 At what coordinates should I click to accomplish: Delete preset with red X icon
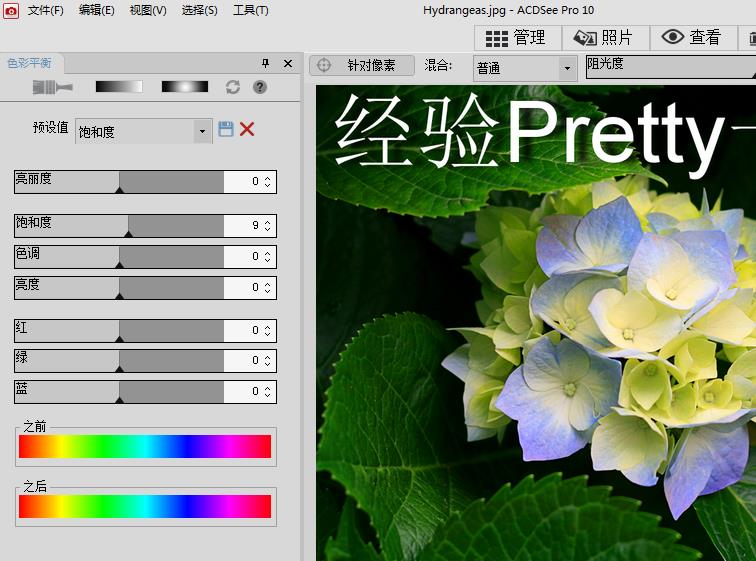[247, 129]
